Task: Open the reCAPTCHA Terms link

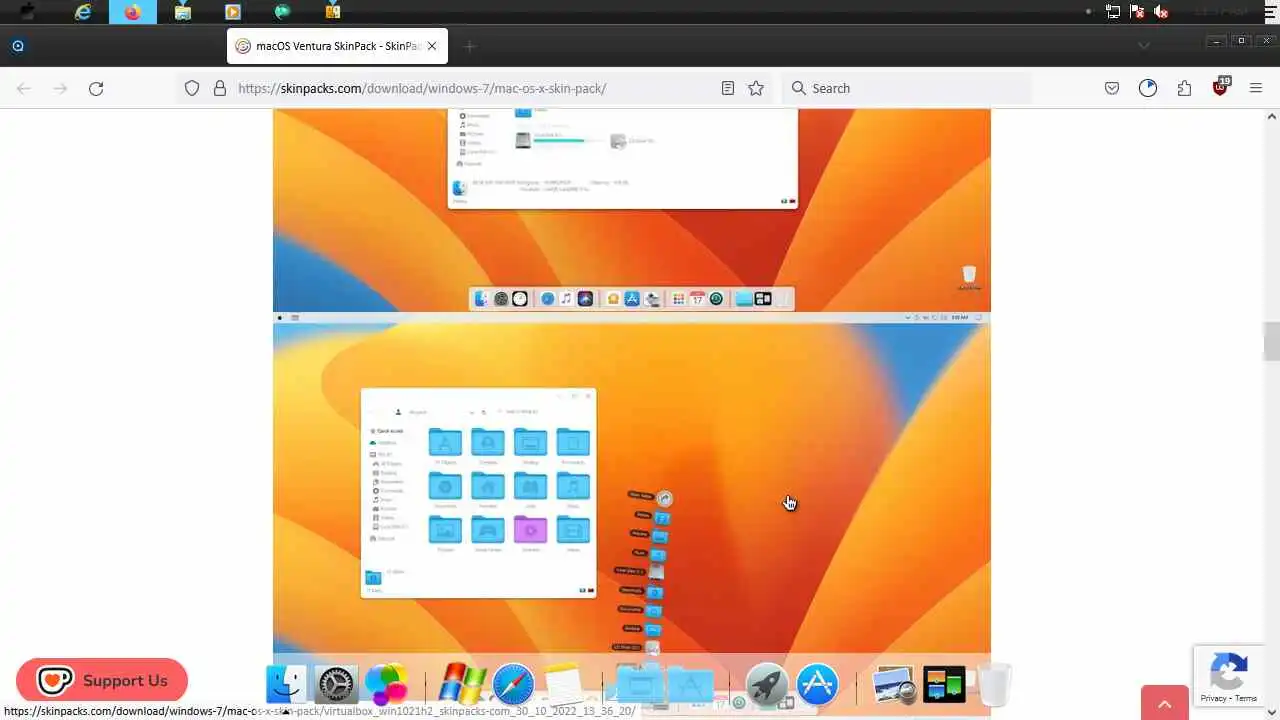Action: click(1246, 698)
